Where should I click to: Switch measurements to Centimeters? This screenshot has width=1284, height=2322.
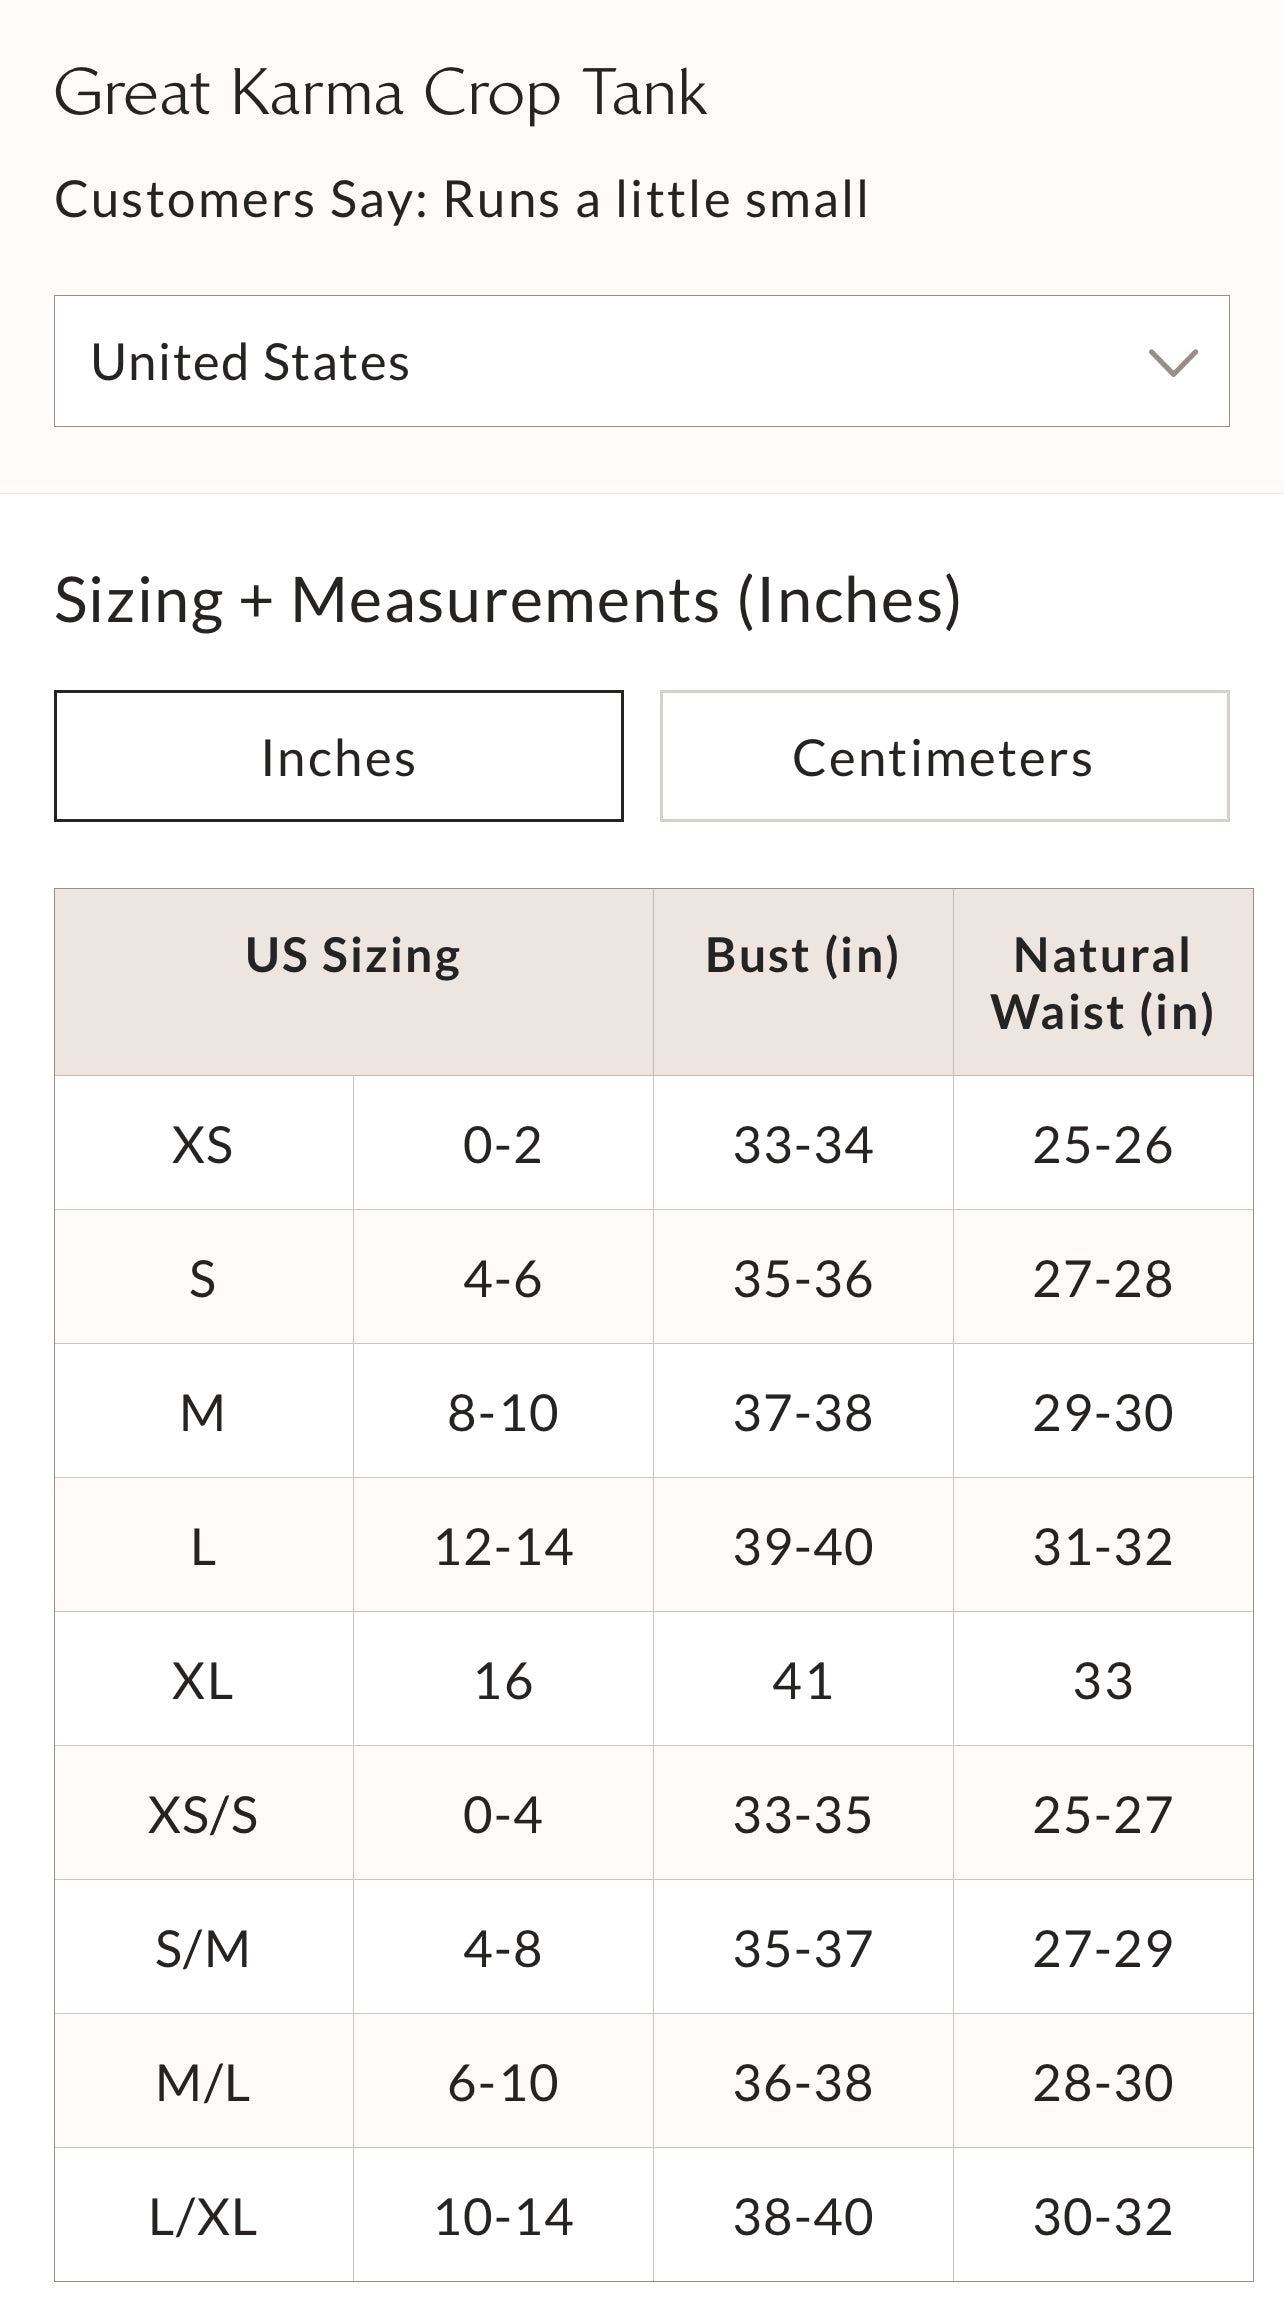[x=943, y=757]
